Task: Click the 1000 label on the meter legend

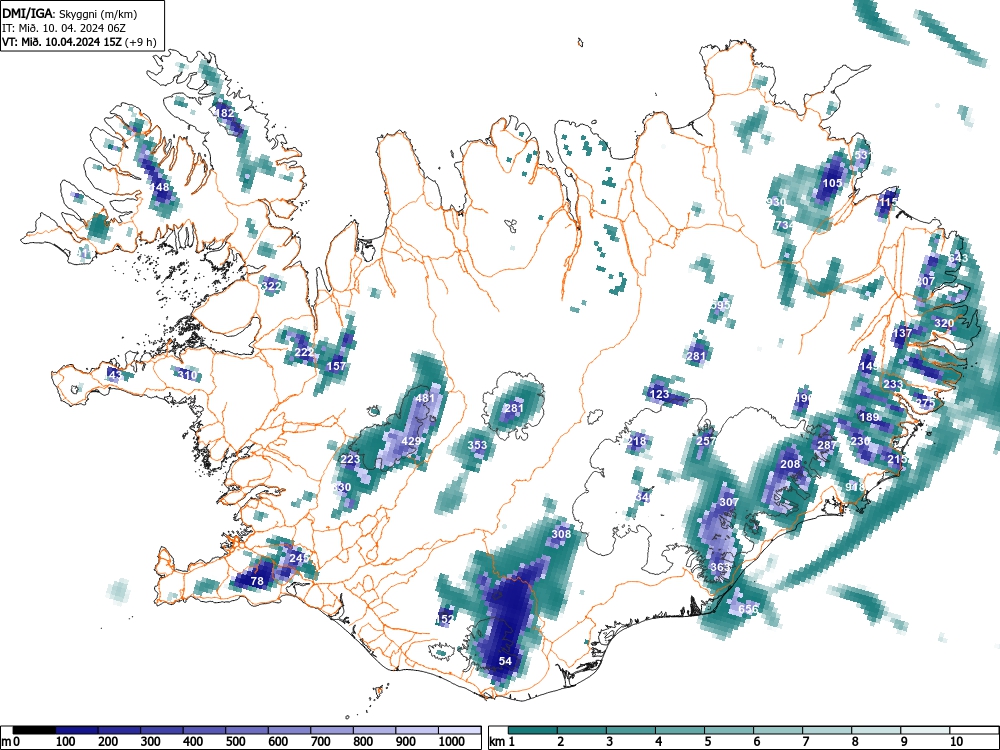Action: pyautogui.click(x=452, y=742)
